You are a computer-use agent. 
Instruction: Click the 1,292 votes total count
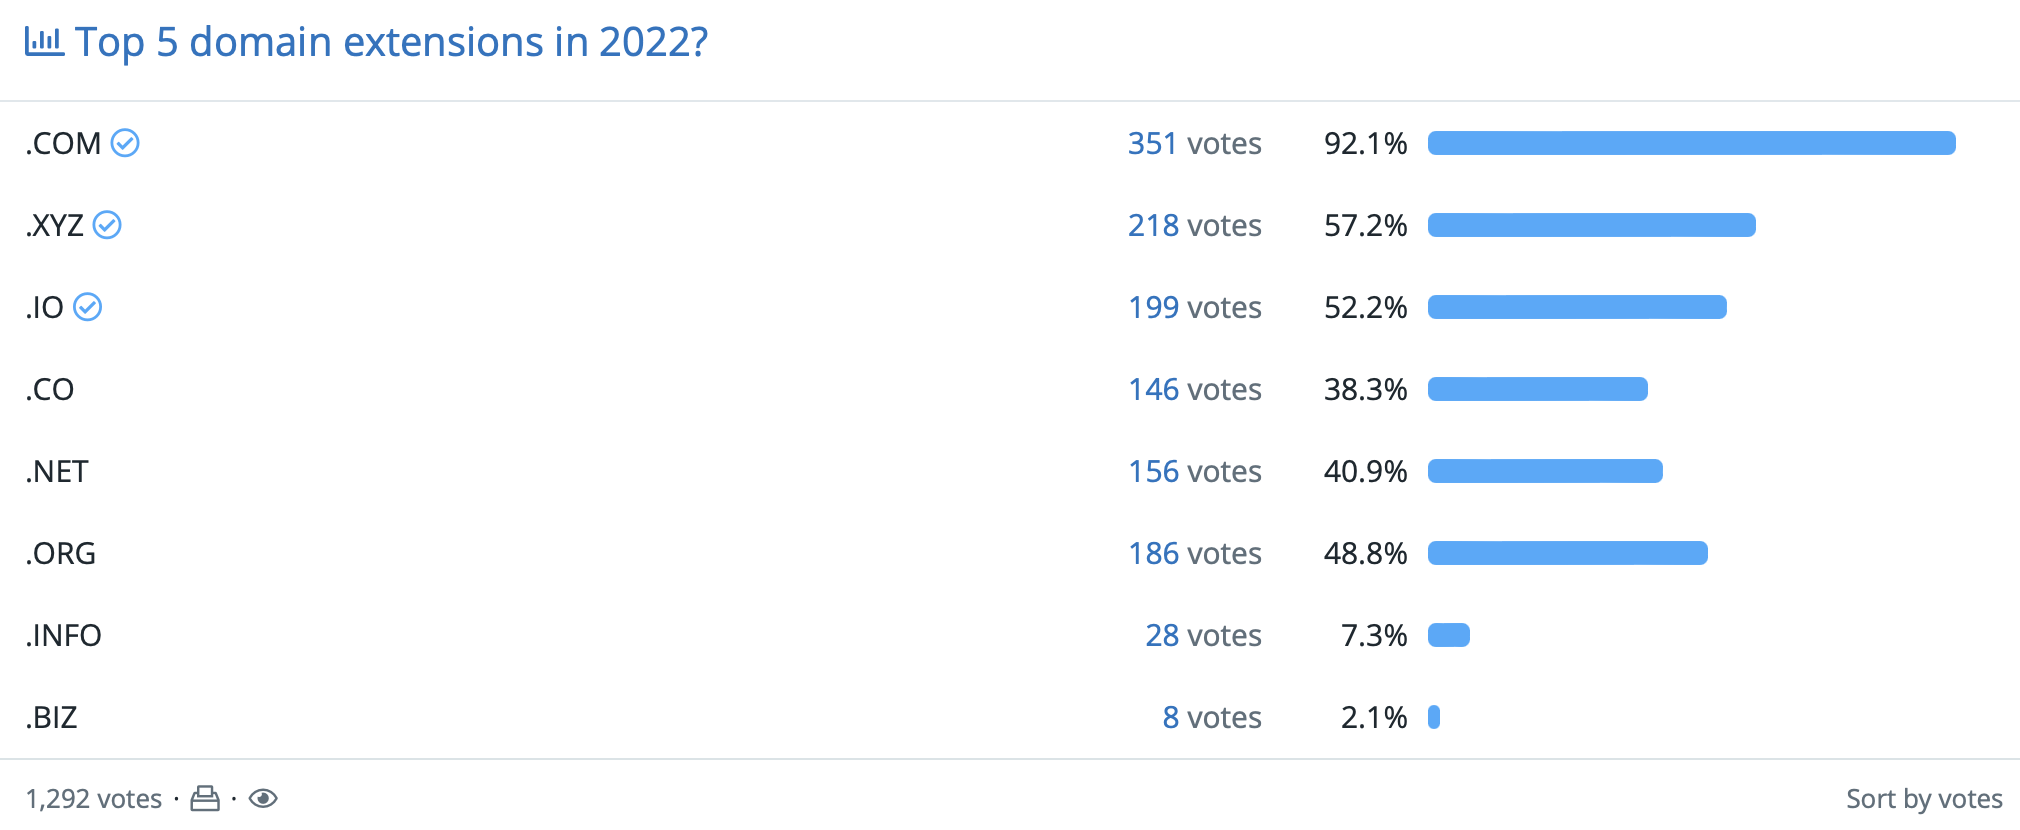tap(94, 799)
